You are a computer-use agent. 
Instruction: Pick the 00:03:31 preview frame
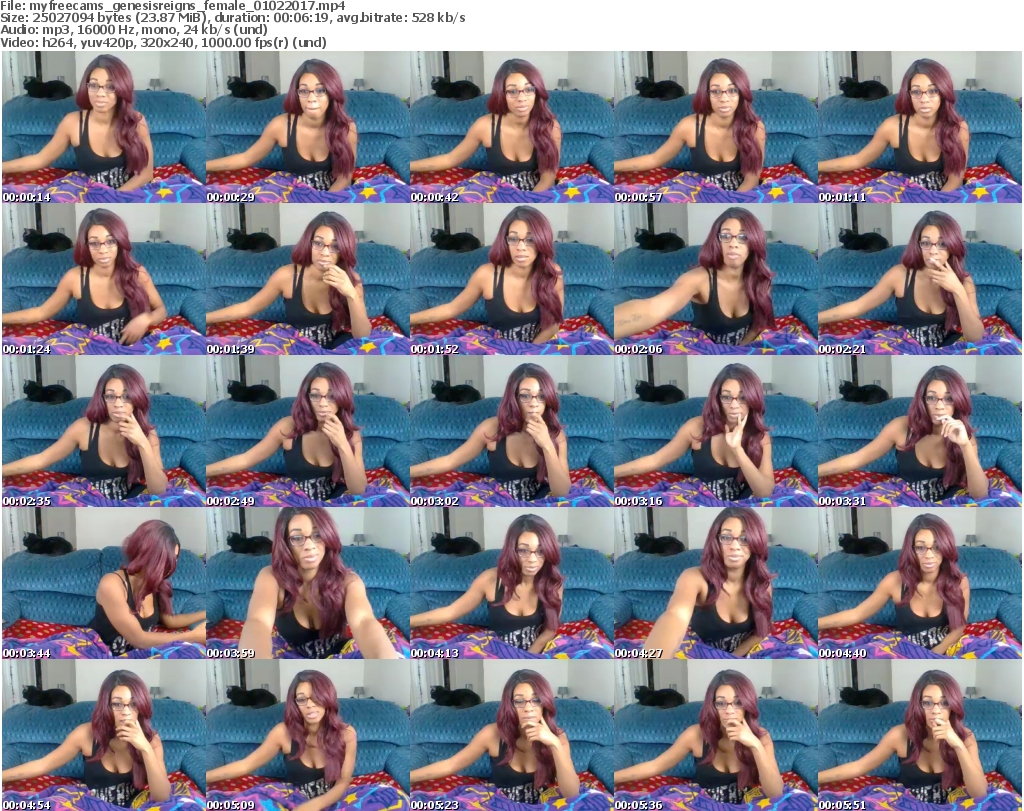point(920,432)
